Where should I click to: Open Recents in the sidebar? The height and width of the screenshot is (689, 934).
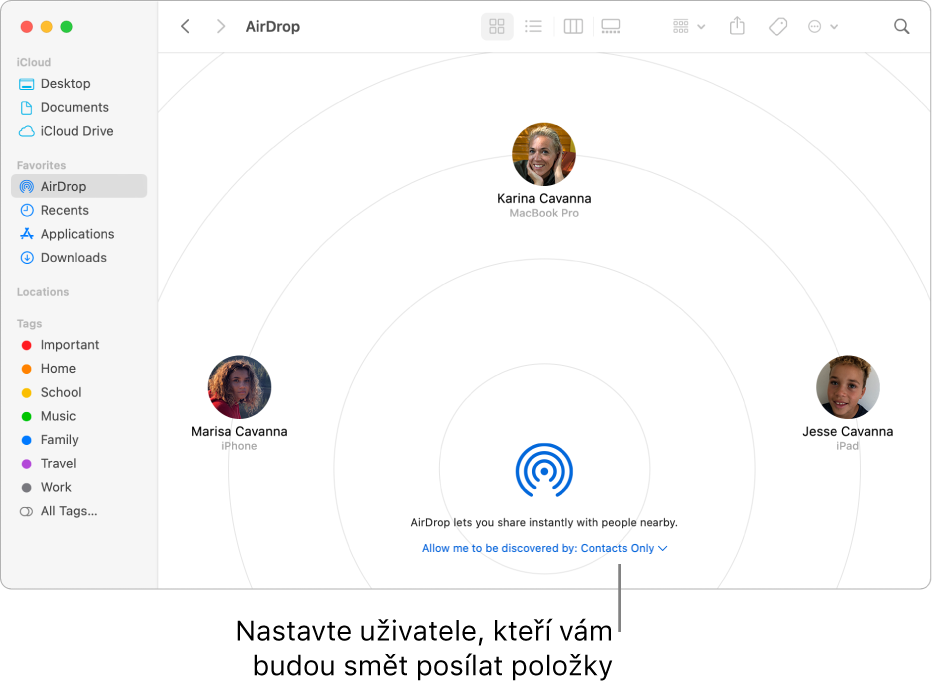coord(79,210)
